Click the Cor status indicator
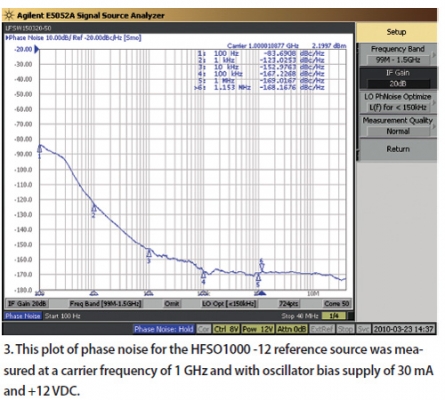Screen dimensions: 445x400 tap(203, 329)
